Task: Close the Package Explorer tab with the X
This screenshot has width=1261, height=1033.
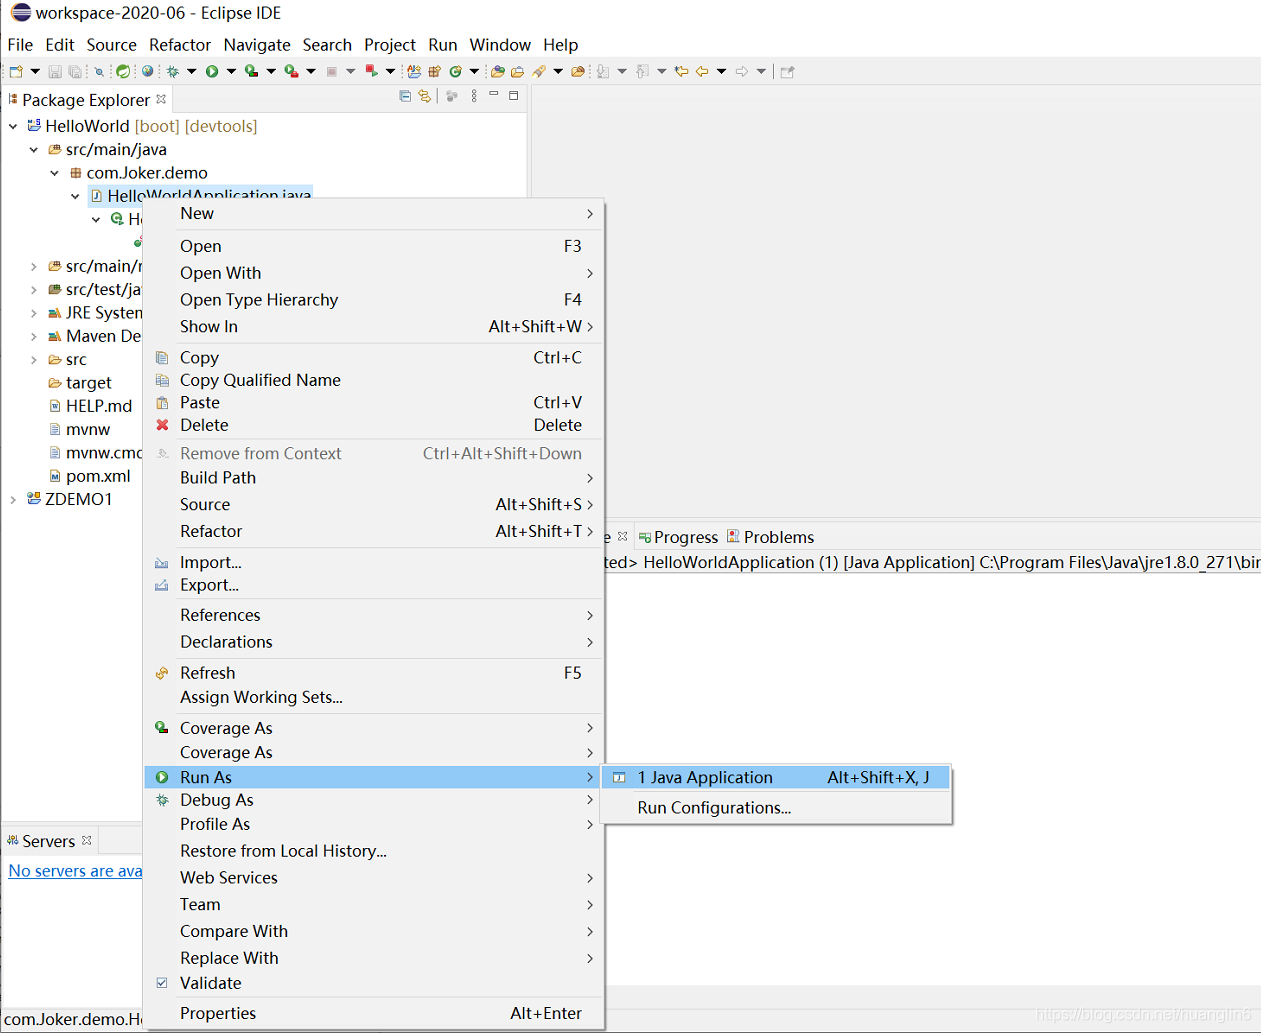Action: coord(161,99)
